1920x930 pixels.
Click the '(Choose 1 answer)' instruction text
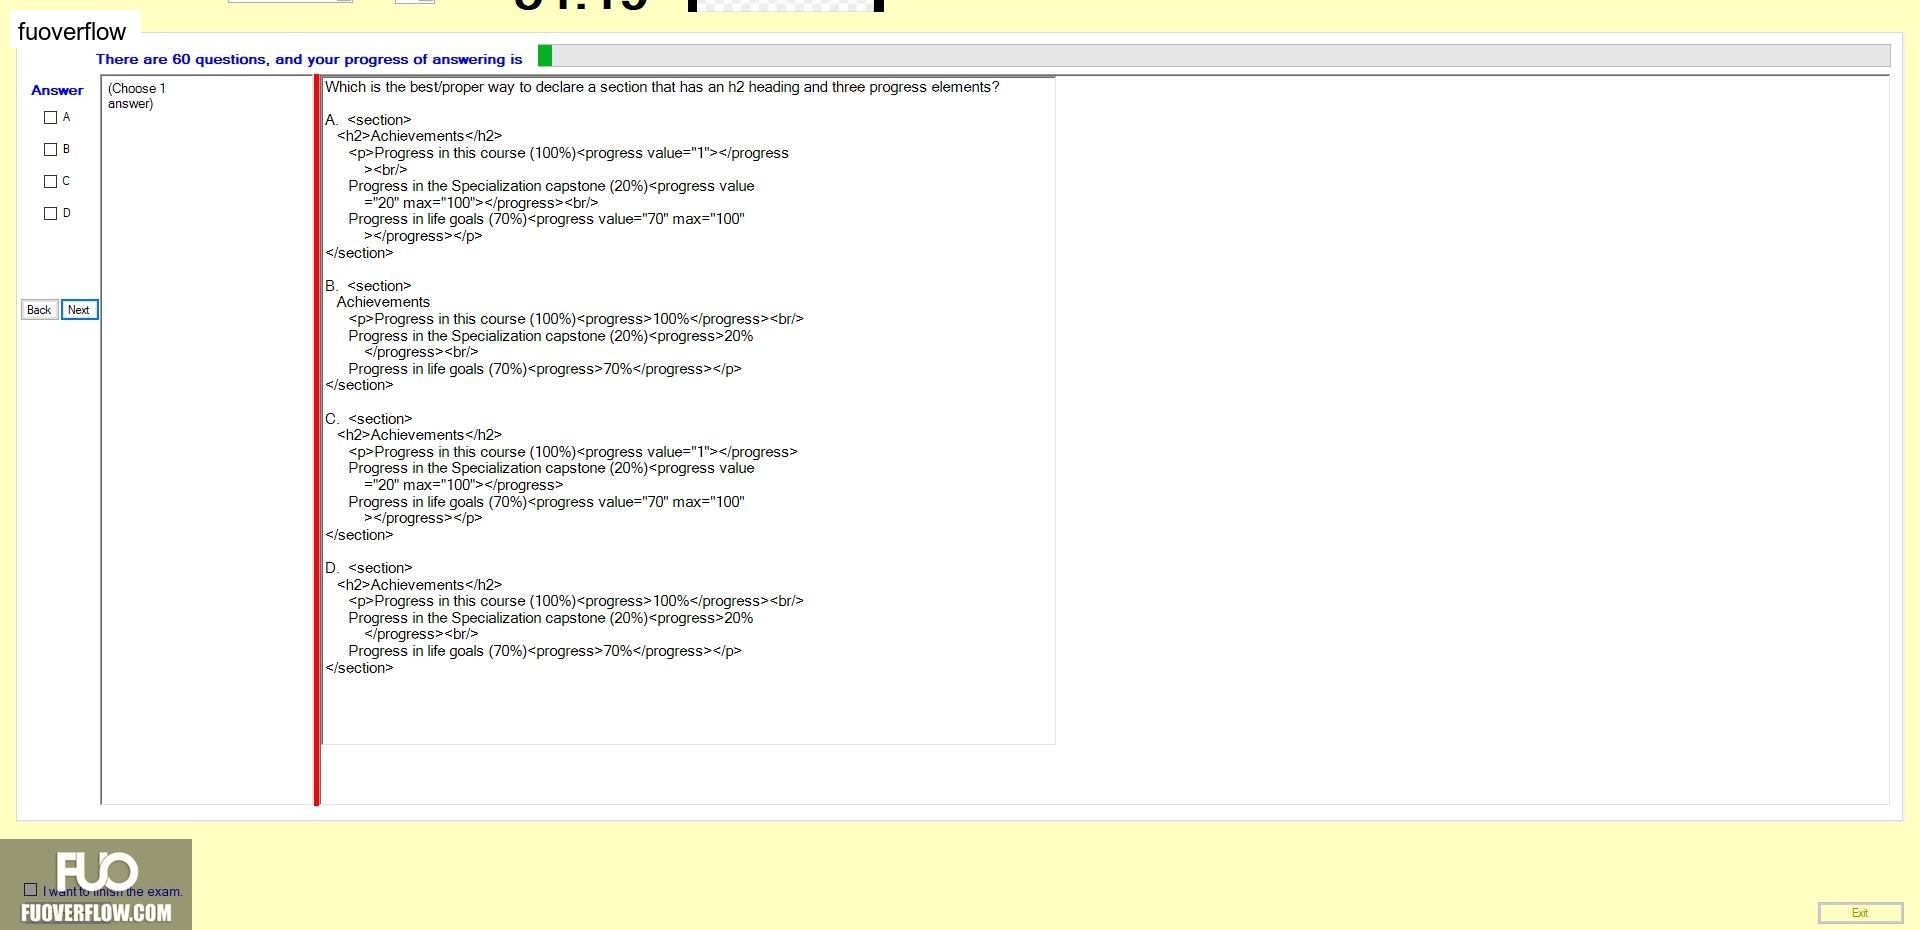coord(137,96)
